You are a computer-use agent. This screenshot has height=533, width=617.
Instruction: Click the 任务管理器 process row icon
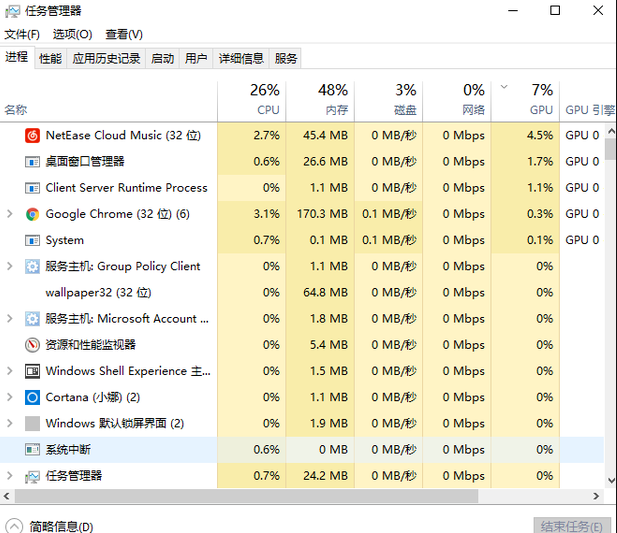click(x=32, y=477)
